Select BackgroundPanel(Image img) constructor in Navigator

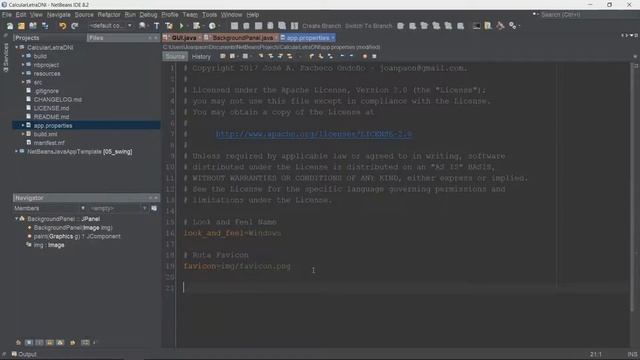click(73, 228)
